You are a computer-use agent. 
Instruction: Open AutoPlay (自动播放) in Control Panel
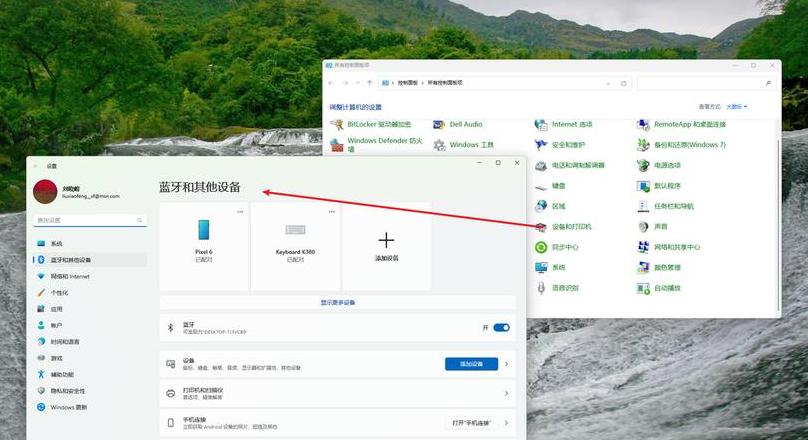[x=659, y=288]
